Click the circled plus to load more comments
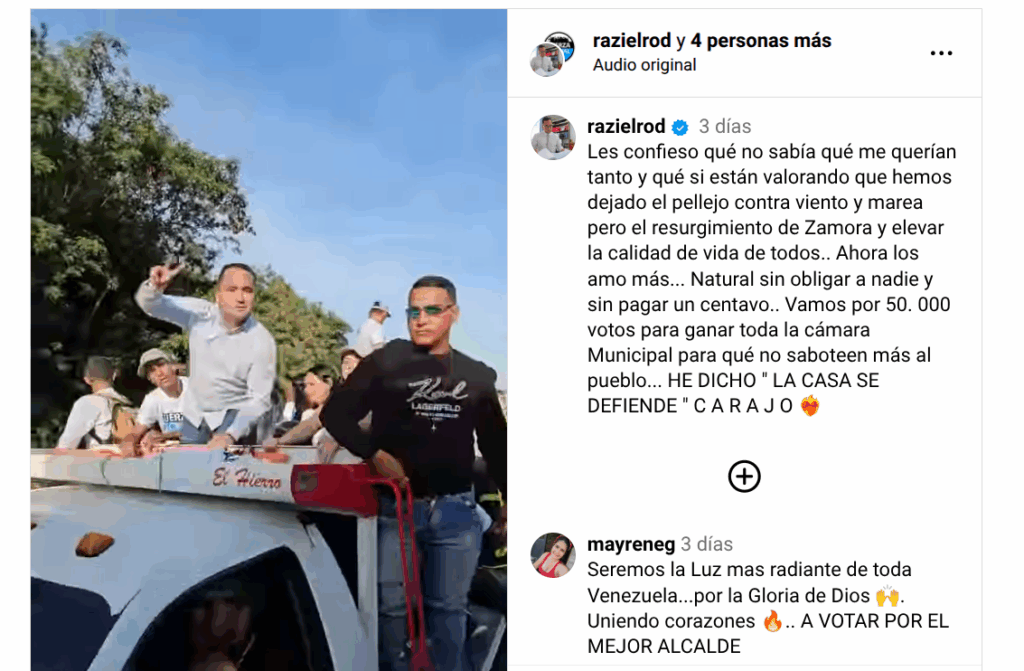The width and height of the screenshot is (1024, 671). point(744,476)
